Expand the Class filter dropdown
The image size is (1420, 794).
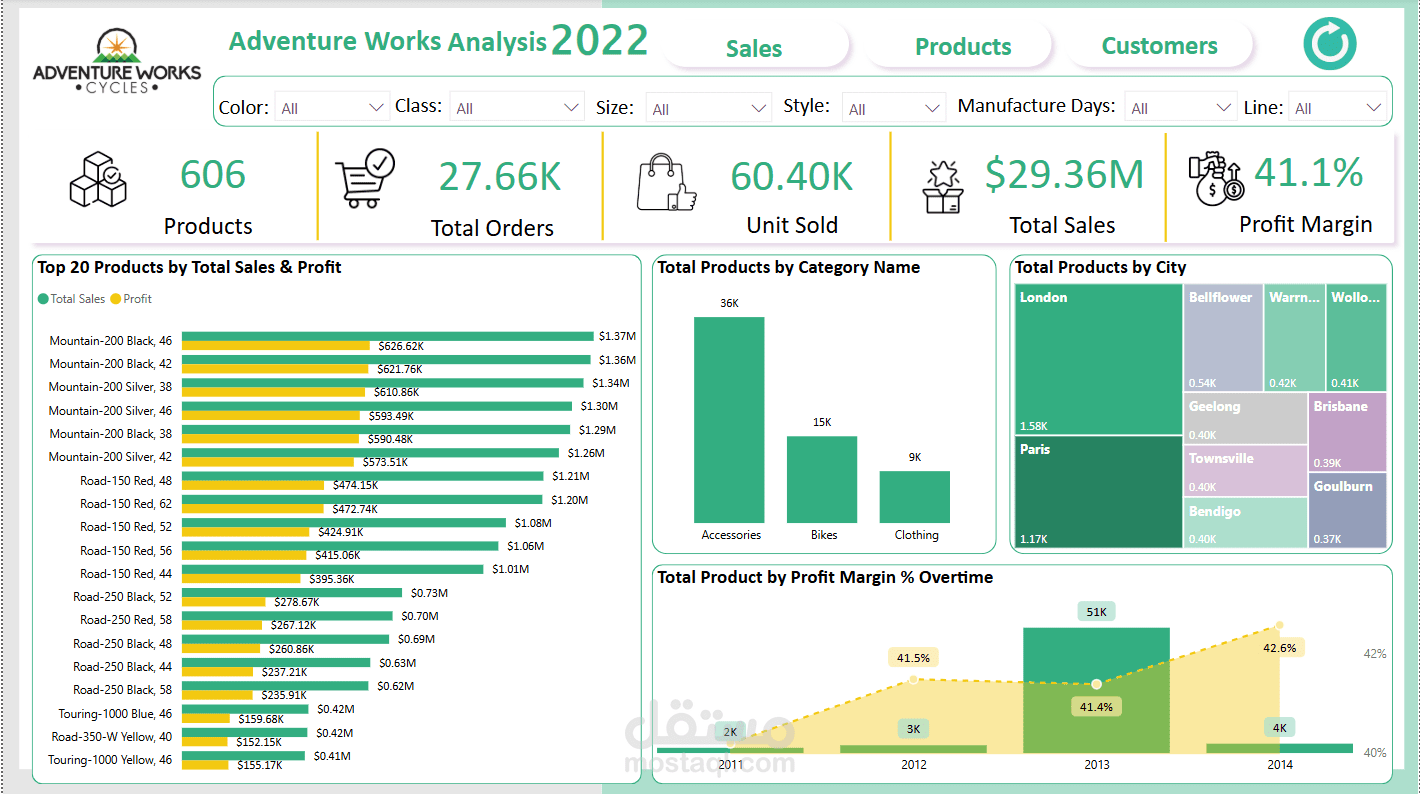coord(516,107)
